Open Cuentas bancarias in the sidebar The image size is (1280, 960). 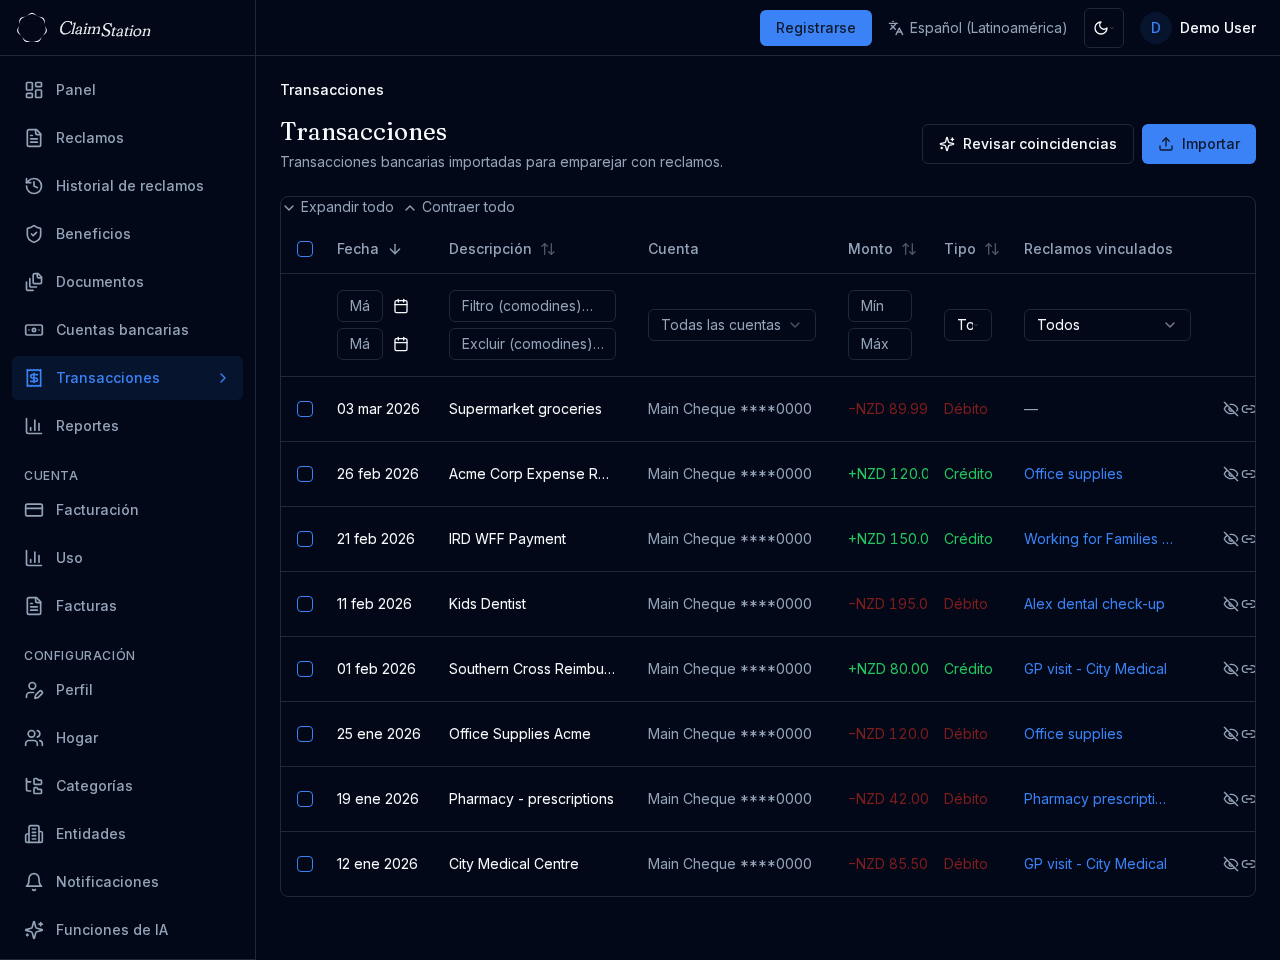(122, 330)
